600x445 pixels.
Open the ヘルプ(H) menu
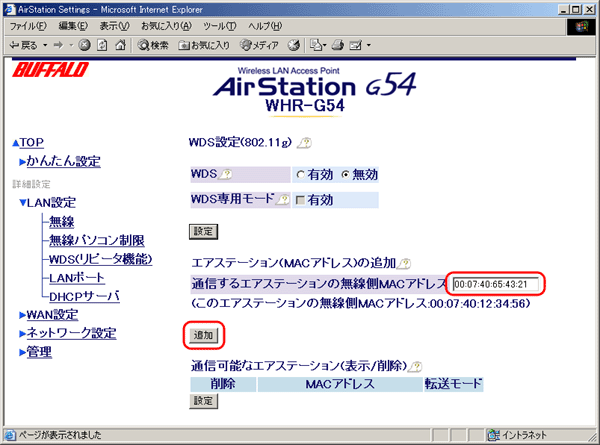265,26
